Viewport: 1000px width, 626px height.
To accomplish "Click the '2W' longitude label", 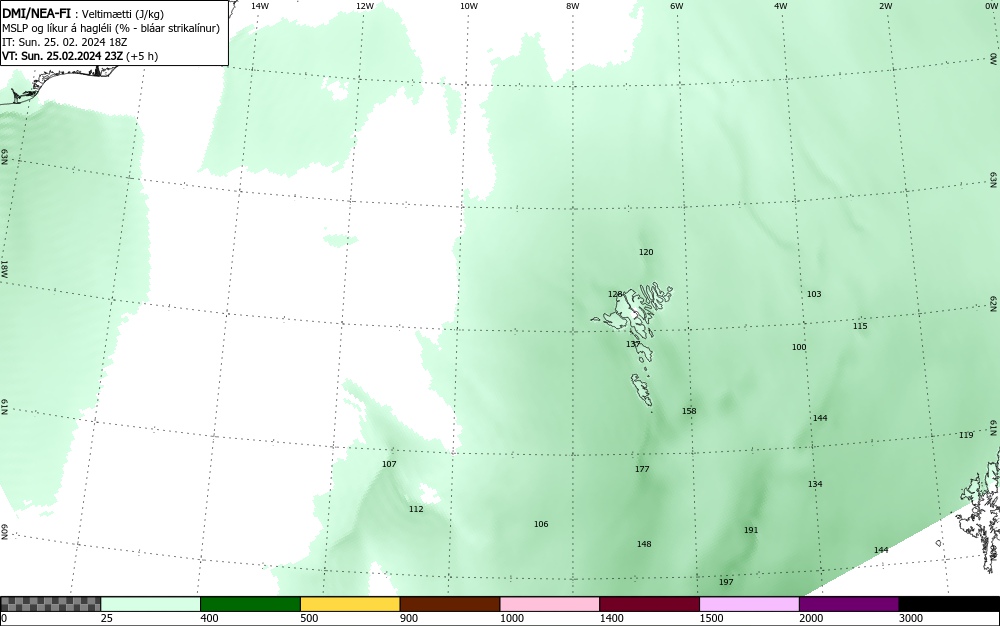I will pyautogui.click(x=885, y=6).
